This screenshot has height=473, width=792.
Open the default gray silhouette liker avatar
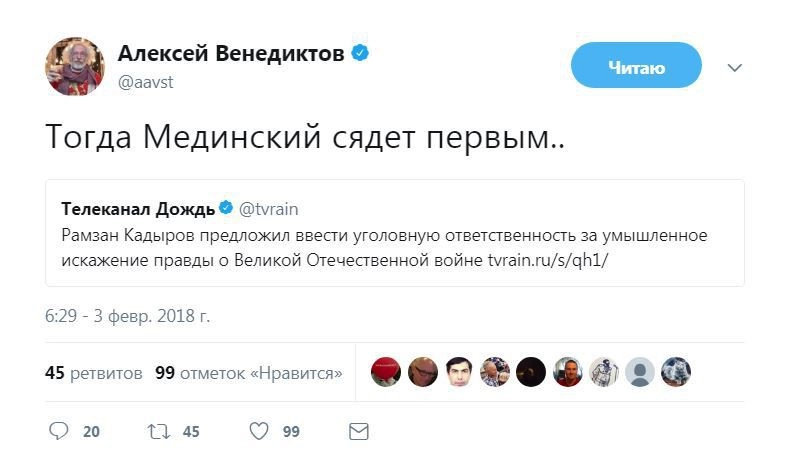point(641,372)
